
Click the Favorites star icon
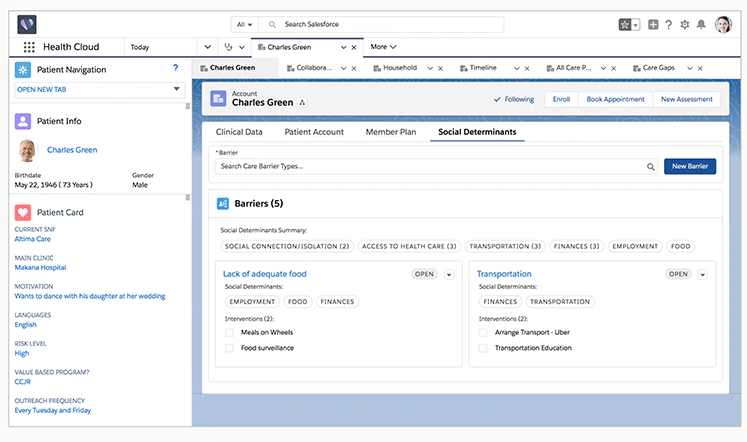[x=625, y=24]
